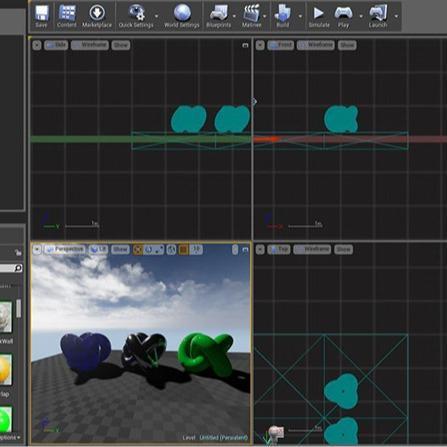Open Side viewport options arrow menu

pos(37,45)
